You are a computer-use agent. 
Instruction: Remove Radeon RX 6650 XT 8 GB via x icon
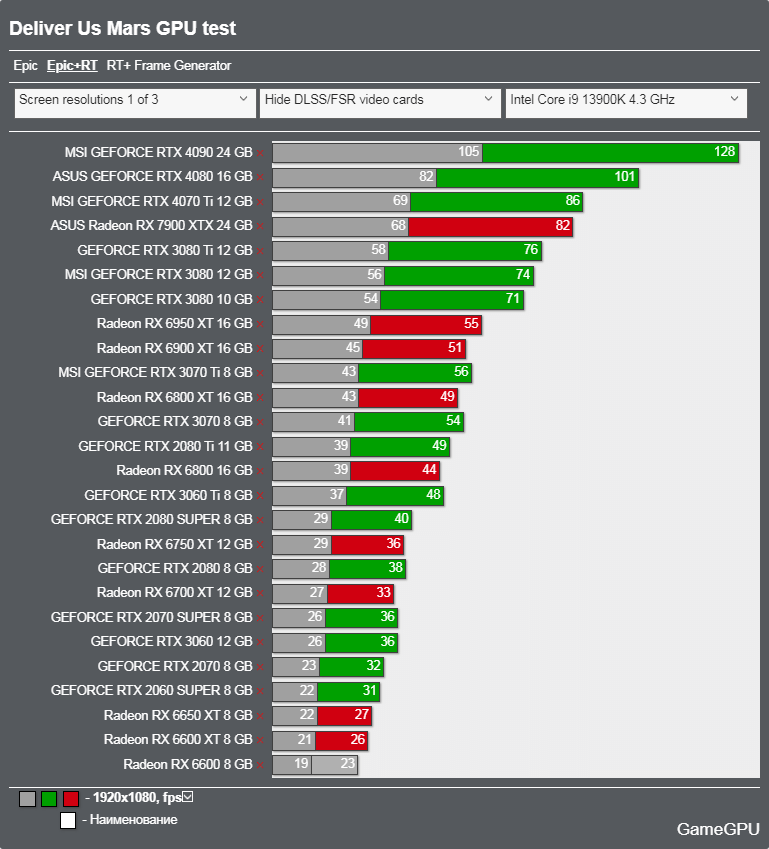pos(260,716)
